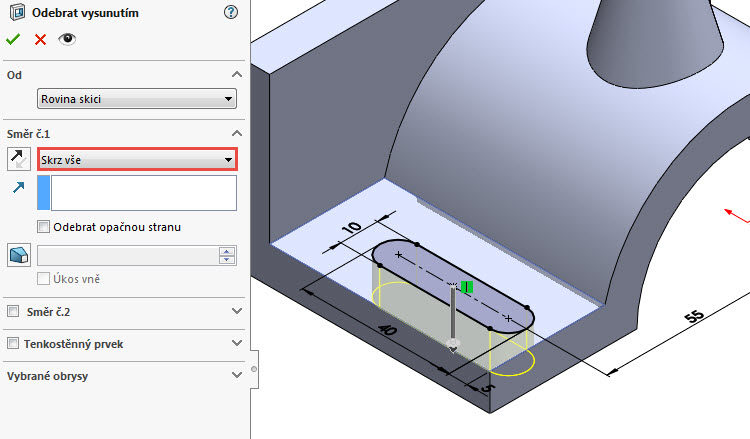Image resolution: width=750 pixels, height=439 pixels.
Task: Enable the Směr č.2 checkbox
Action: 13,311
